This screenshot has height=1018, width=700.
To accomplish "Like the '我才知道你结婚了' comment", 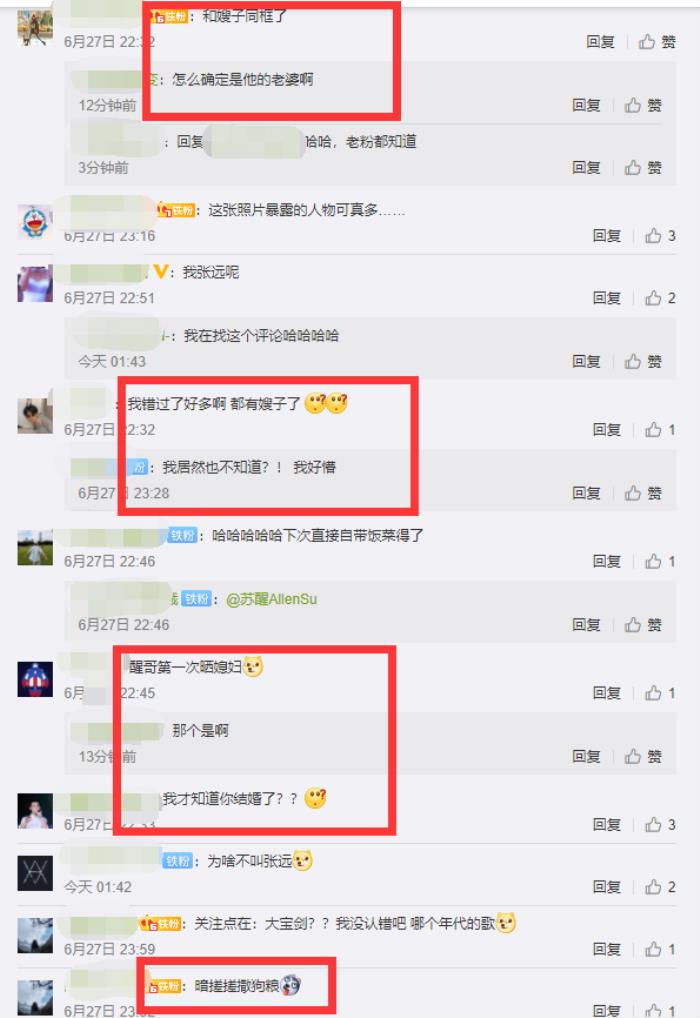I will click(x=660, y=825).
